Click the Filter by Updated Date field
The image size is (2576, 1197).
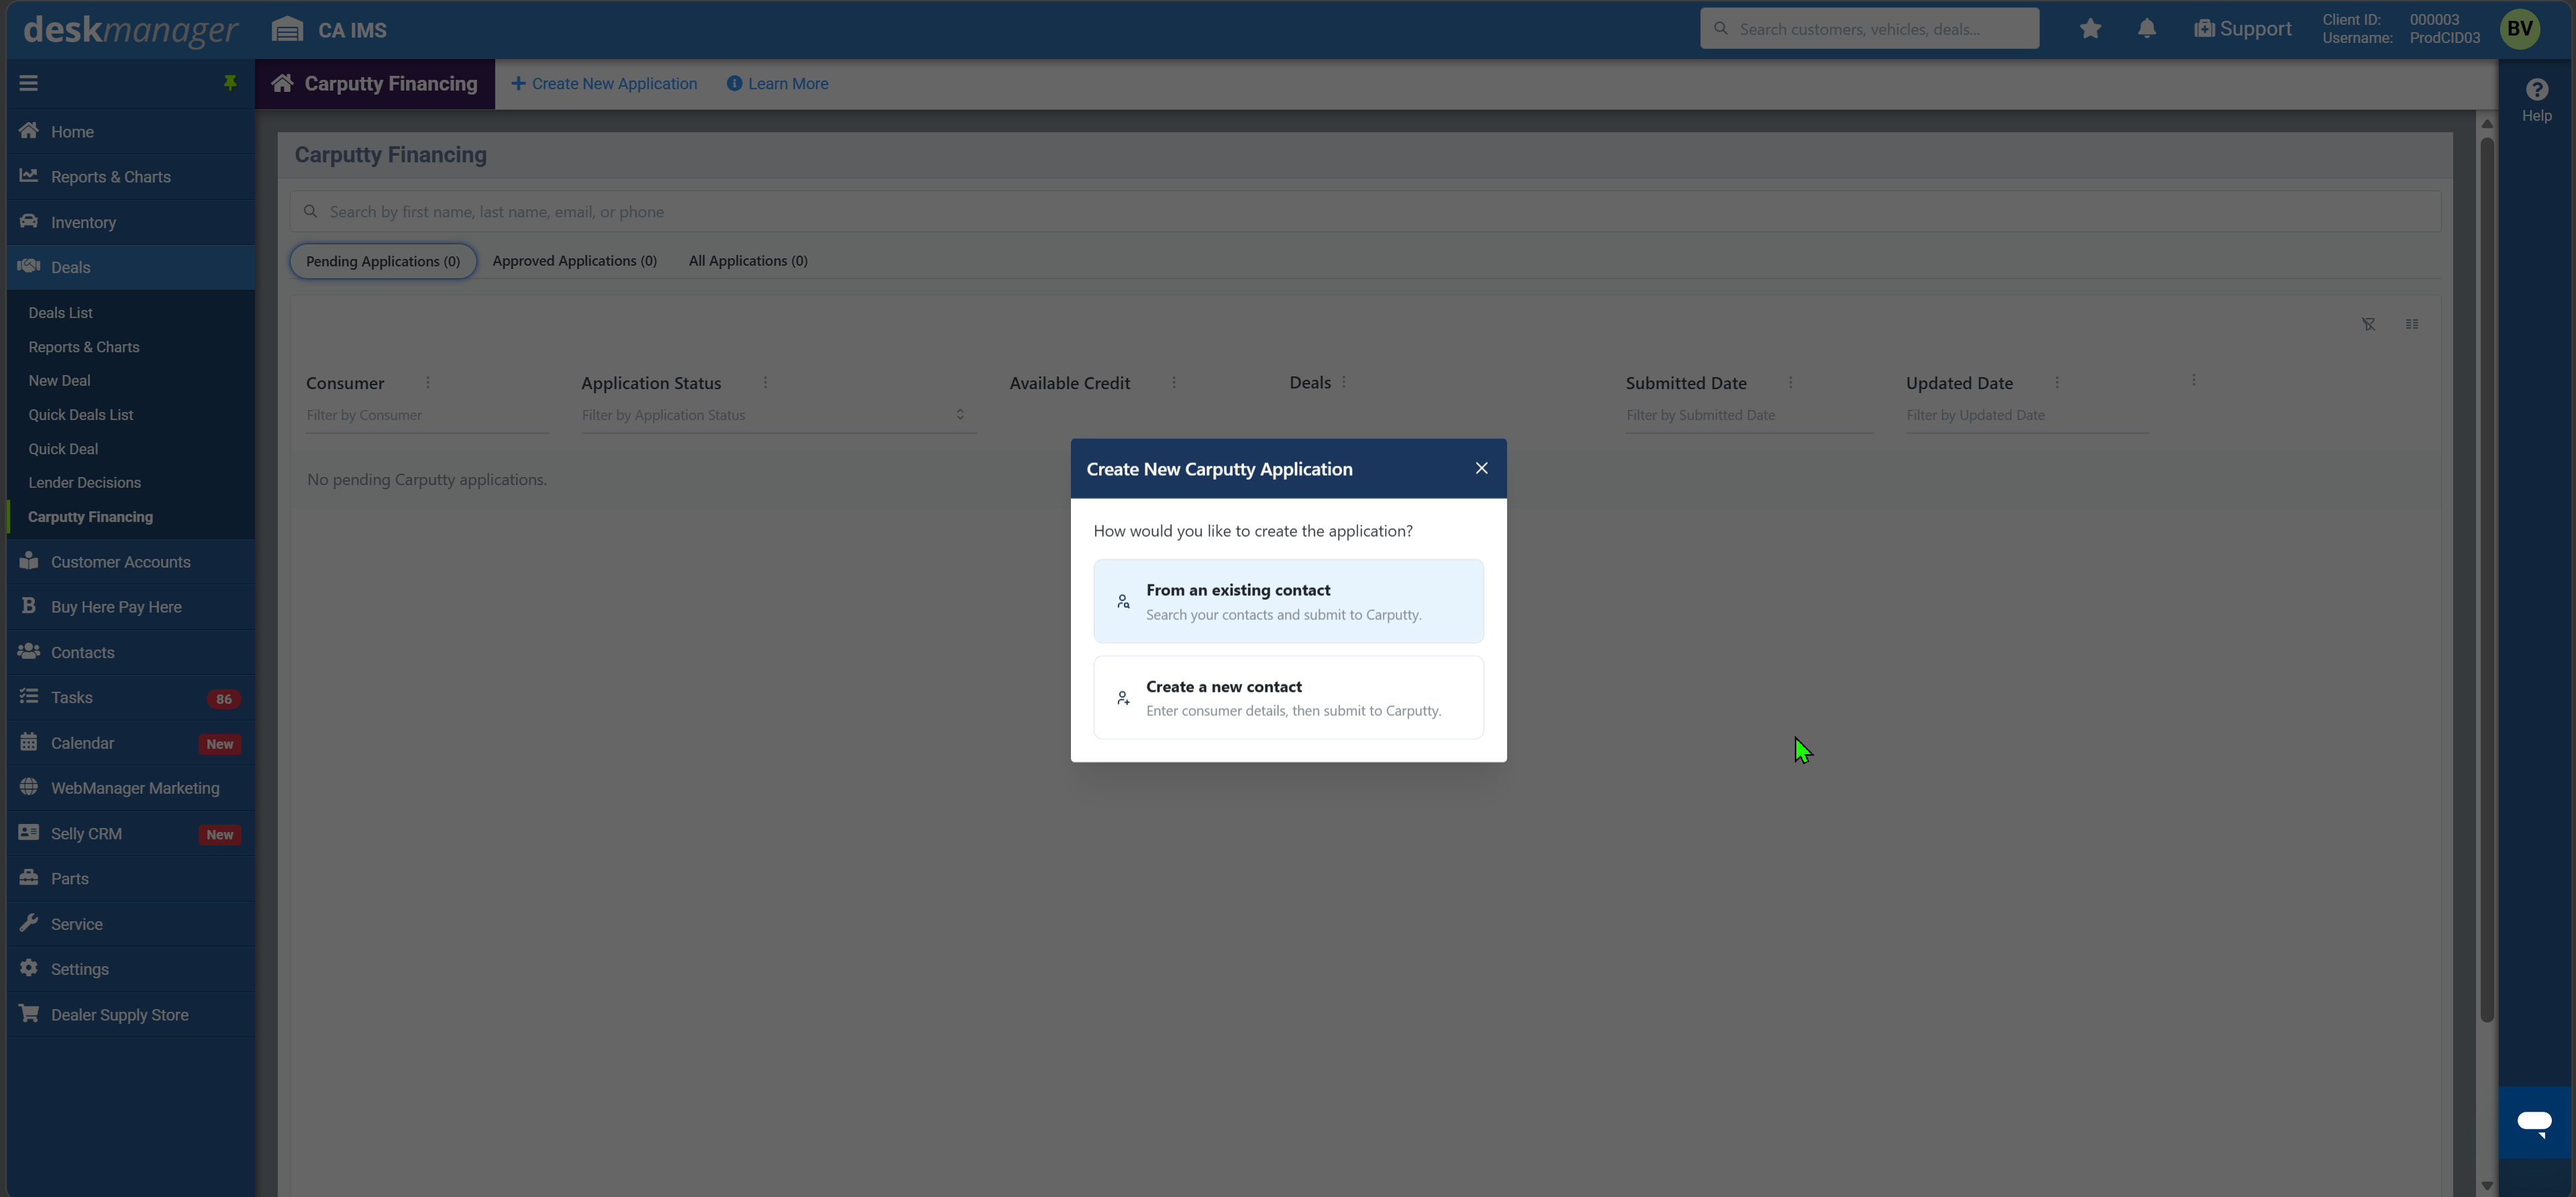[x=2027, y=415]
